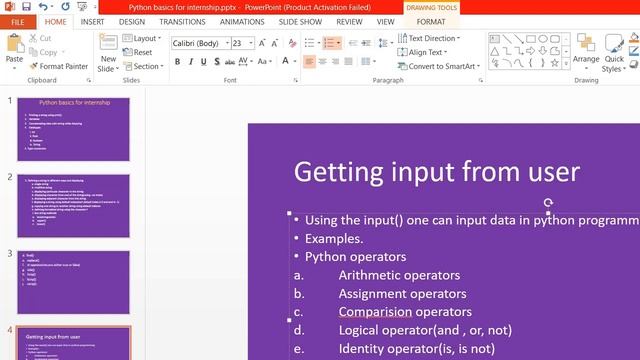Open the Columns dropdown
Image resolution: width=640 pixels, height=360 pixels.
[x=368, y=62]
